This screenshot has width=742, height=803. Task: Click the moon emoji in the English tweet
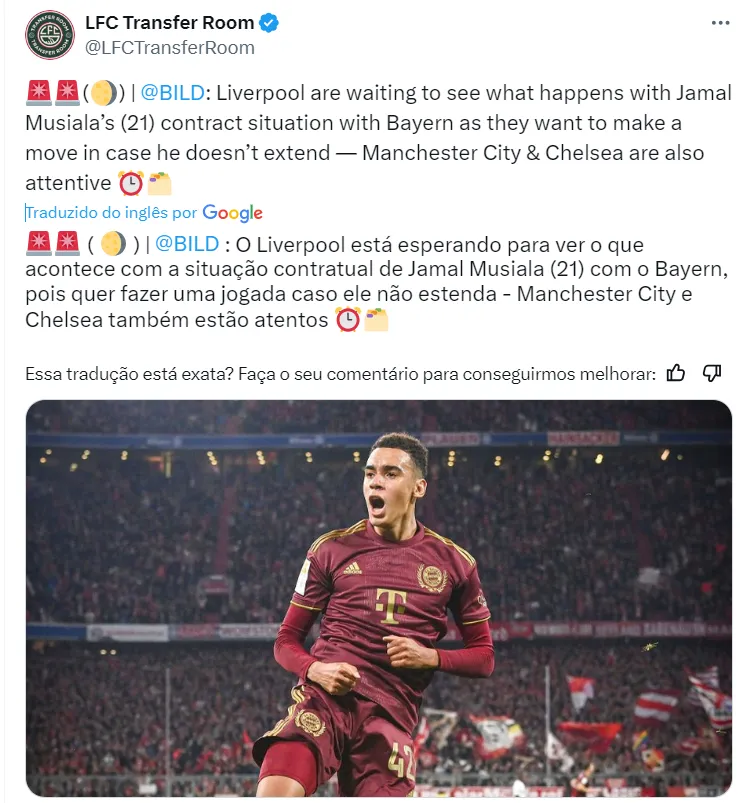(104, 93)
